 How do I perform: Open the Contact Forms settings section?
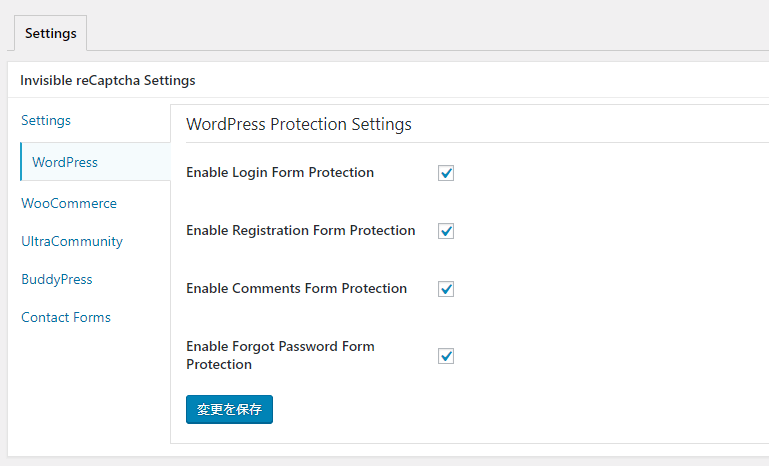(66, 317)
